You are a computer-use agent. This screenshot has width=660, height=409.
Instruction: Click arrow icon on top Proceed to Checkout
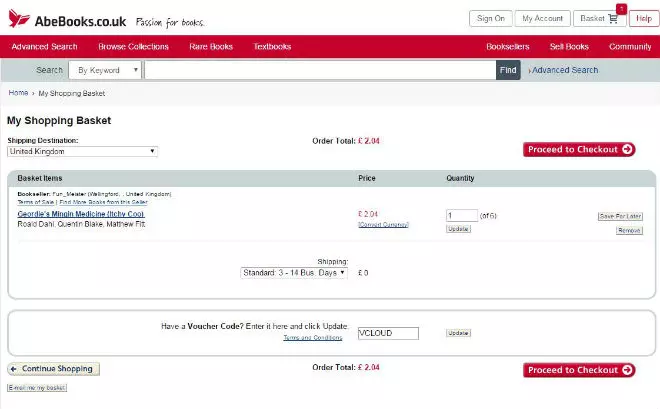[x=627, y=149]
